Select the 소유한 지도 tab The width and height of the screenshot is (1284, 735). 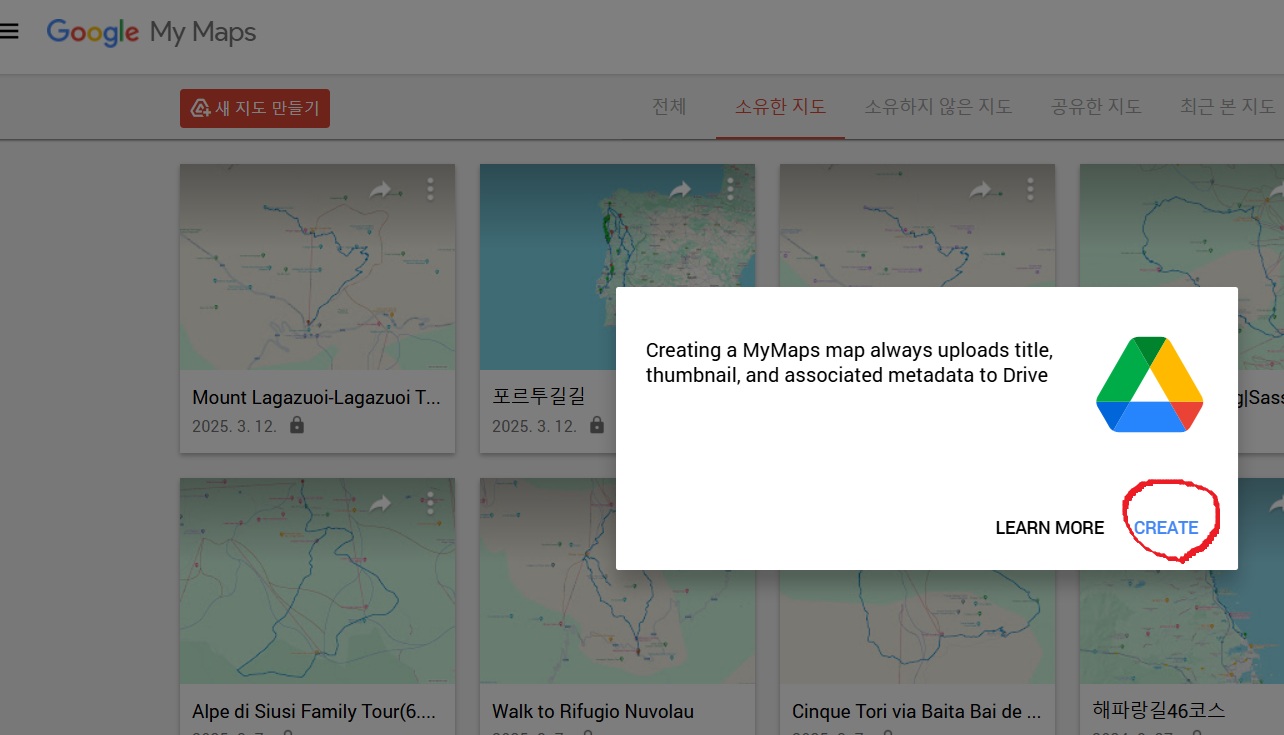(x=780, y=106)
